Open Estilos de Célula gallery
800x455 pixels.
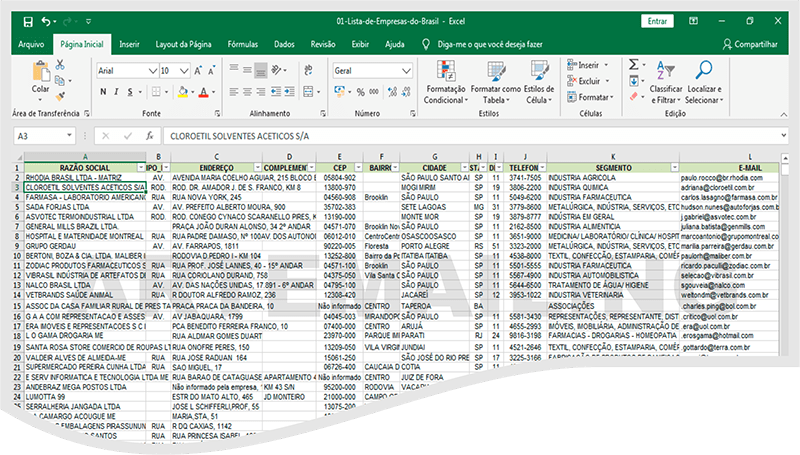[539, 82]
